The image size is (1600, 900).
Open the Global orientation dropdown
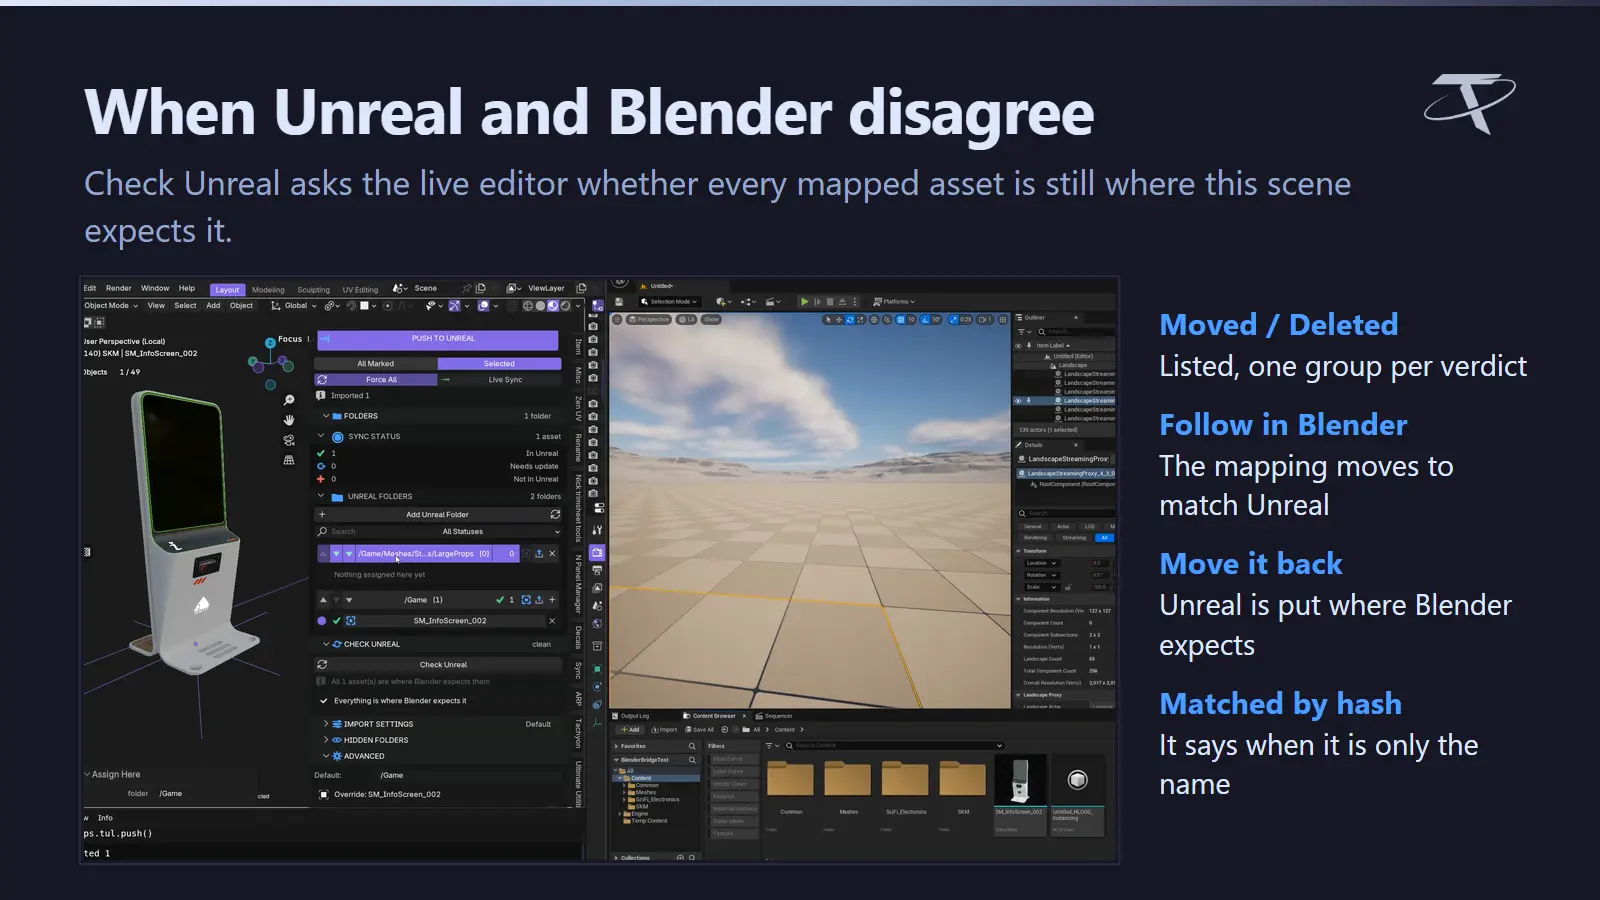click(294, 306)
